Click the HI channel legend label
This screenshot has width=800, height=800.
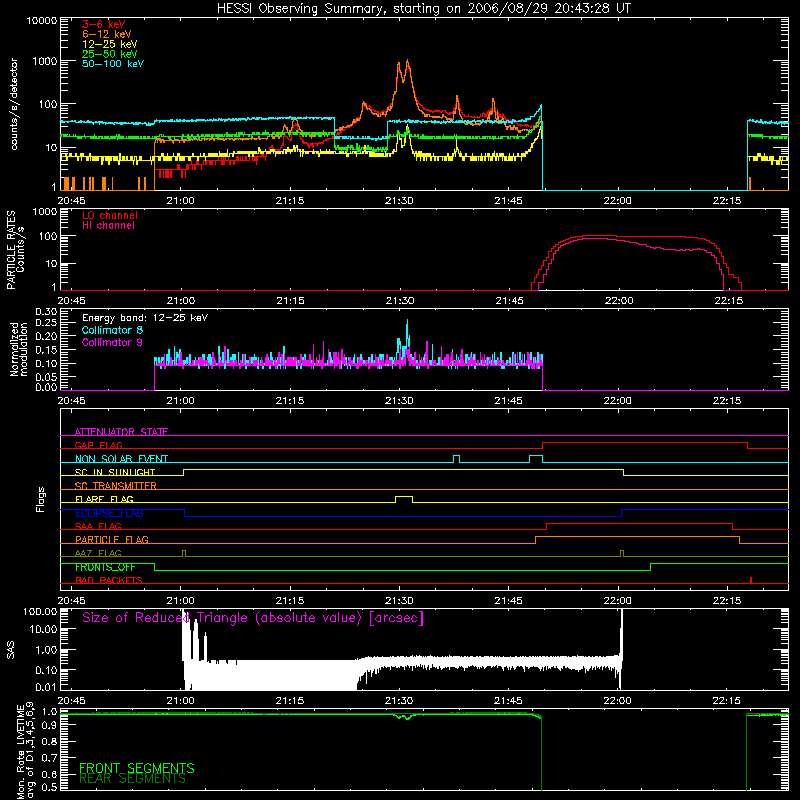109,225
